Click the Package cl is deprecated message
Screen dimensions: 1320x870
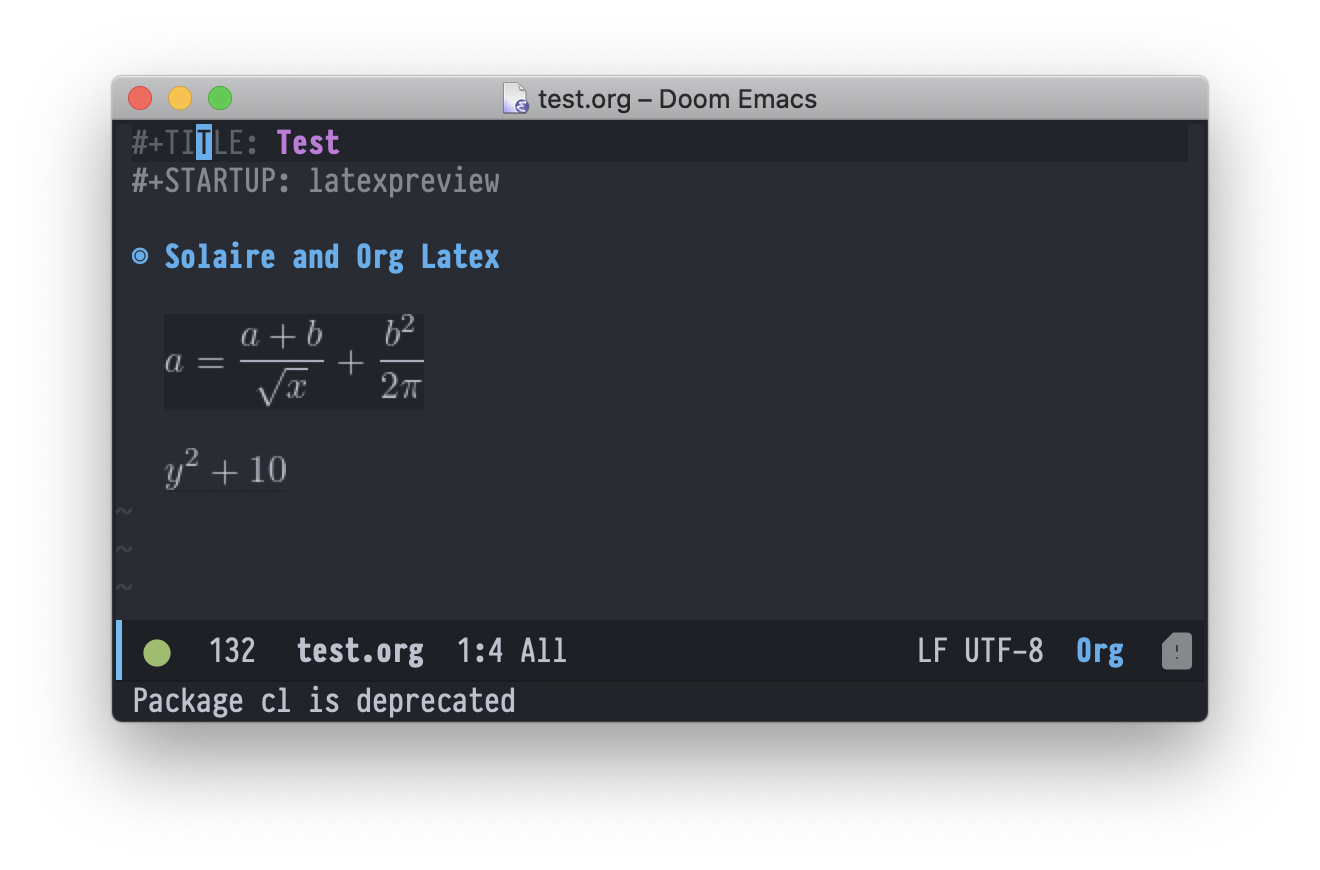pos(323,700)
